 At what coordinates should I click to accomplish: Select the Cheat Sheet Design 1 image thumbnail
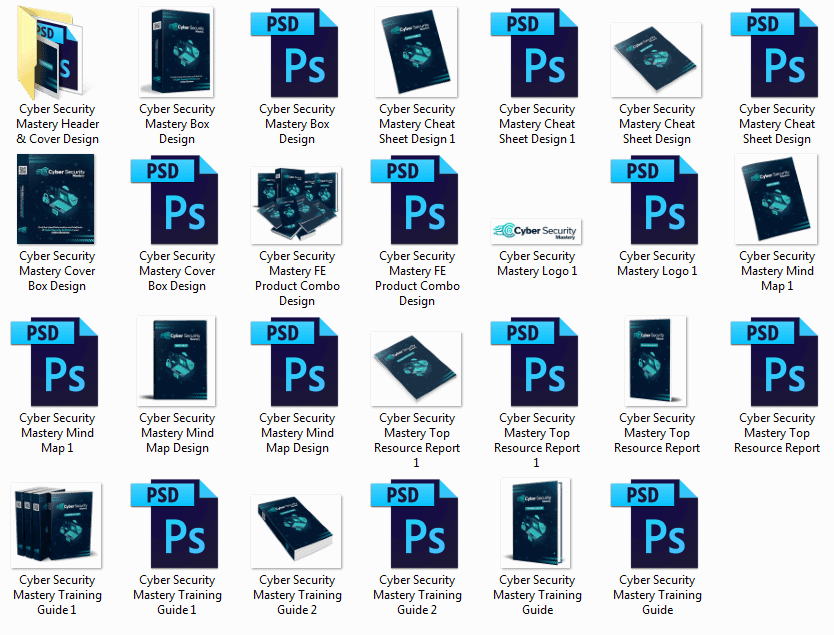[x=416, y=52]
